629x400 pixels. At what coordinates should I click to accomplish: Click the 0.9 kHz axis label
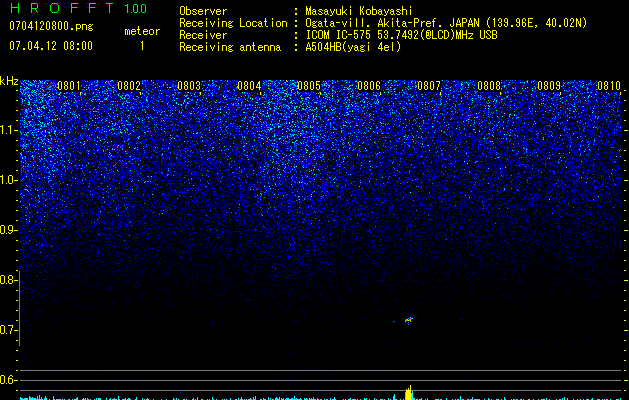7,230
